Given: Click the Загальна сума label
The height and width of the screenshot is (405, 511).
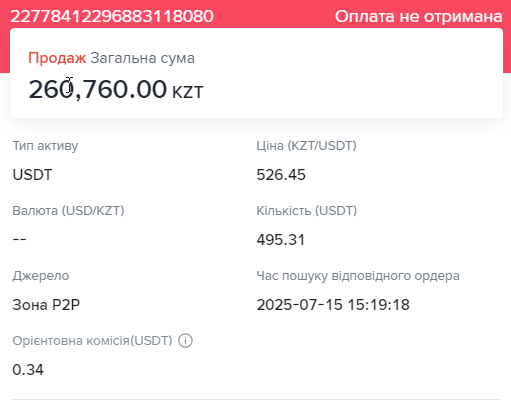Looking at the screenshot, I should pyautogui.click(x=142, y=58).
